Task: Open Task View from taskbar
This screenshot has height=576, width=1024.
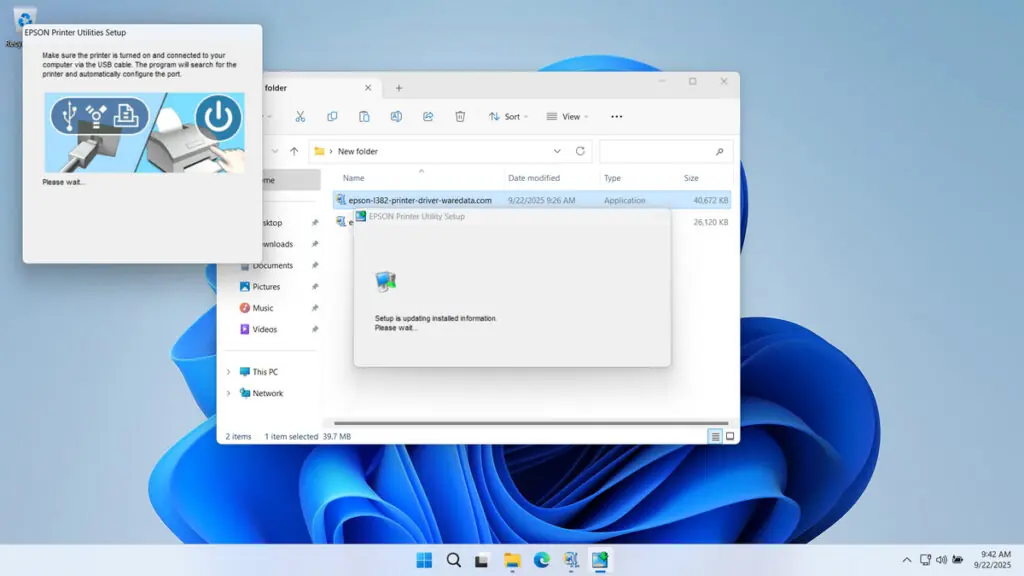Action: (482, 560)
